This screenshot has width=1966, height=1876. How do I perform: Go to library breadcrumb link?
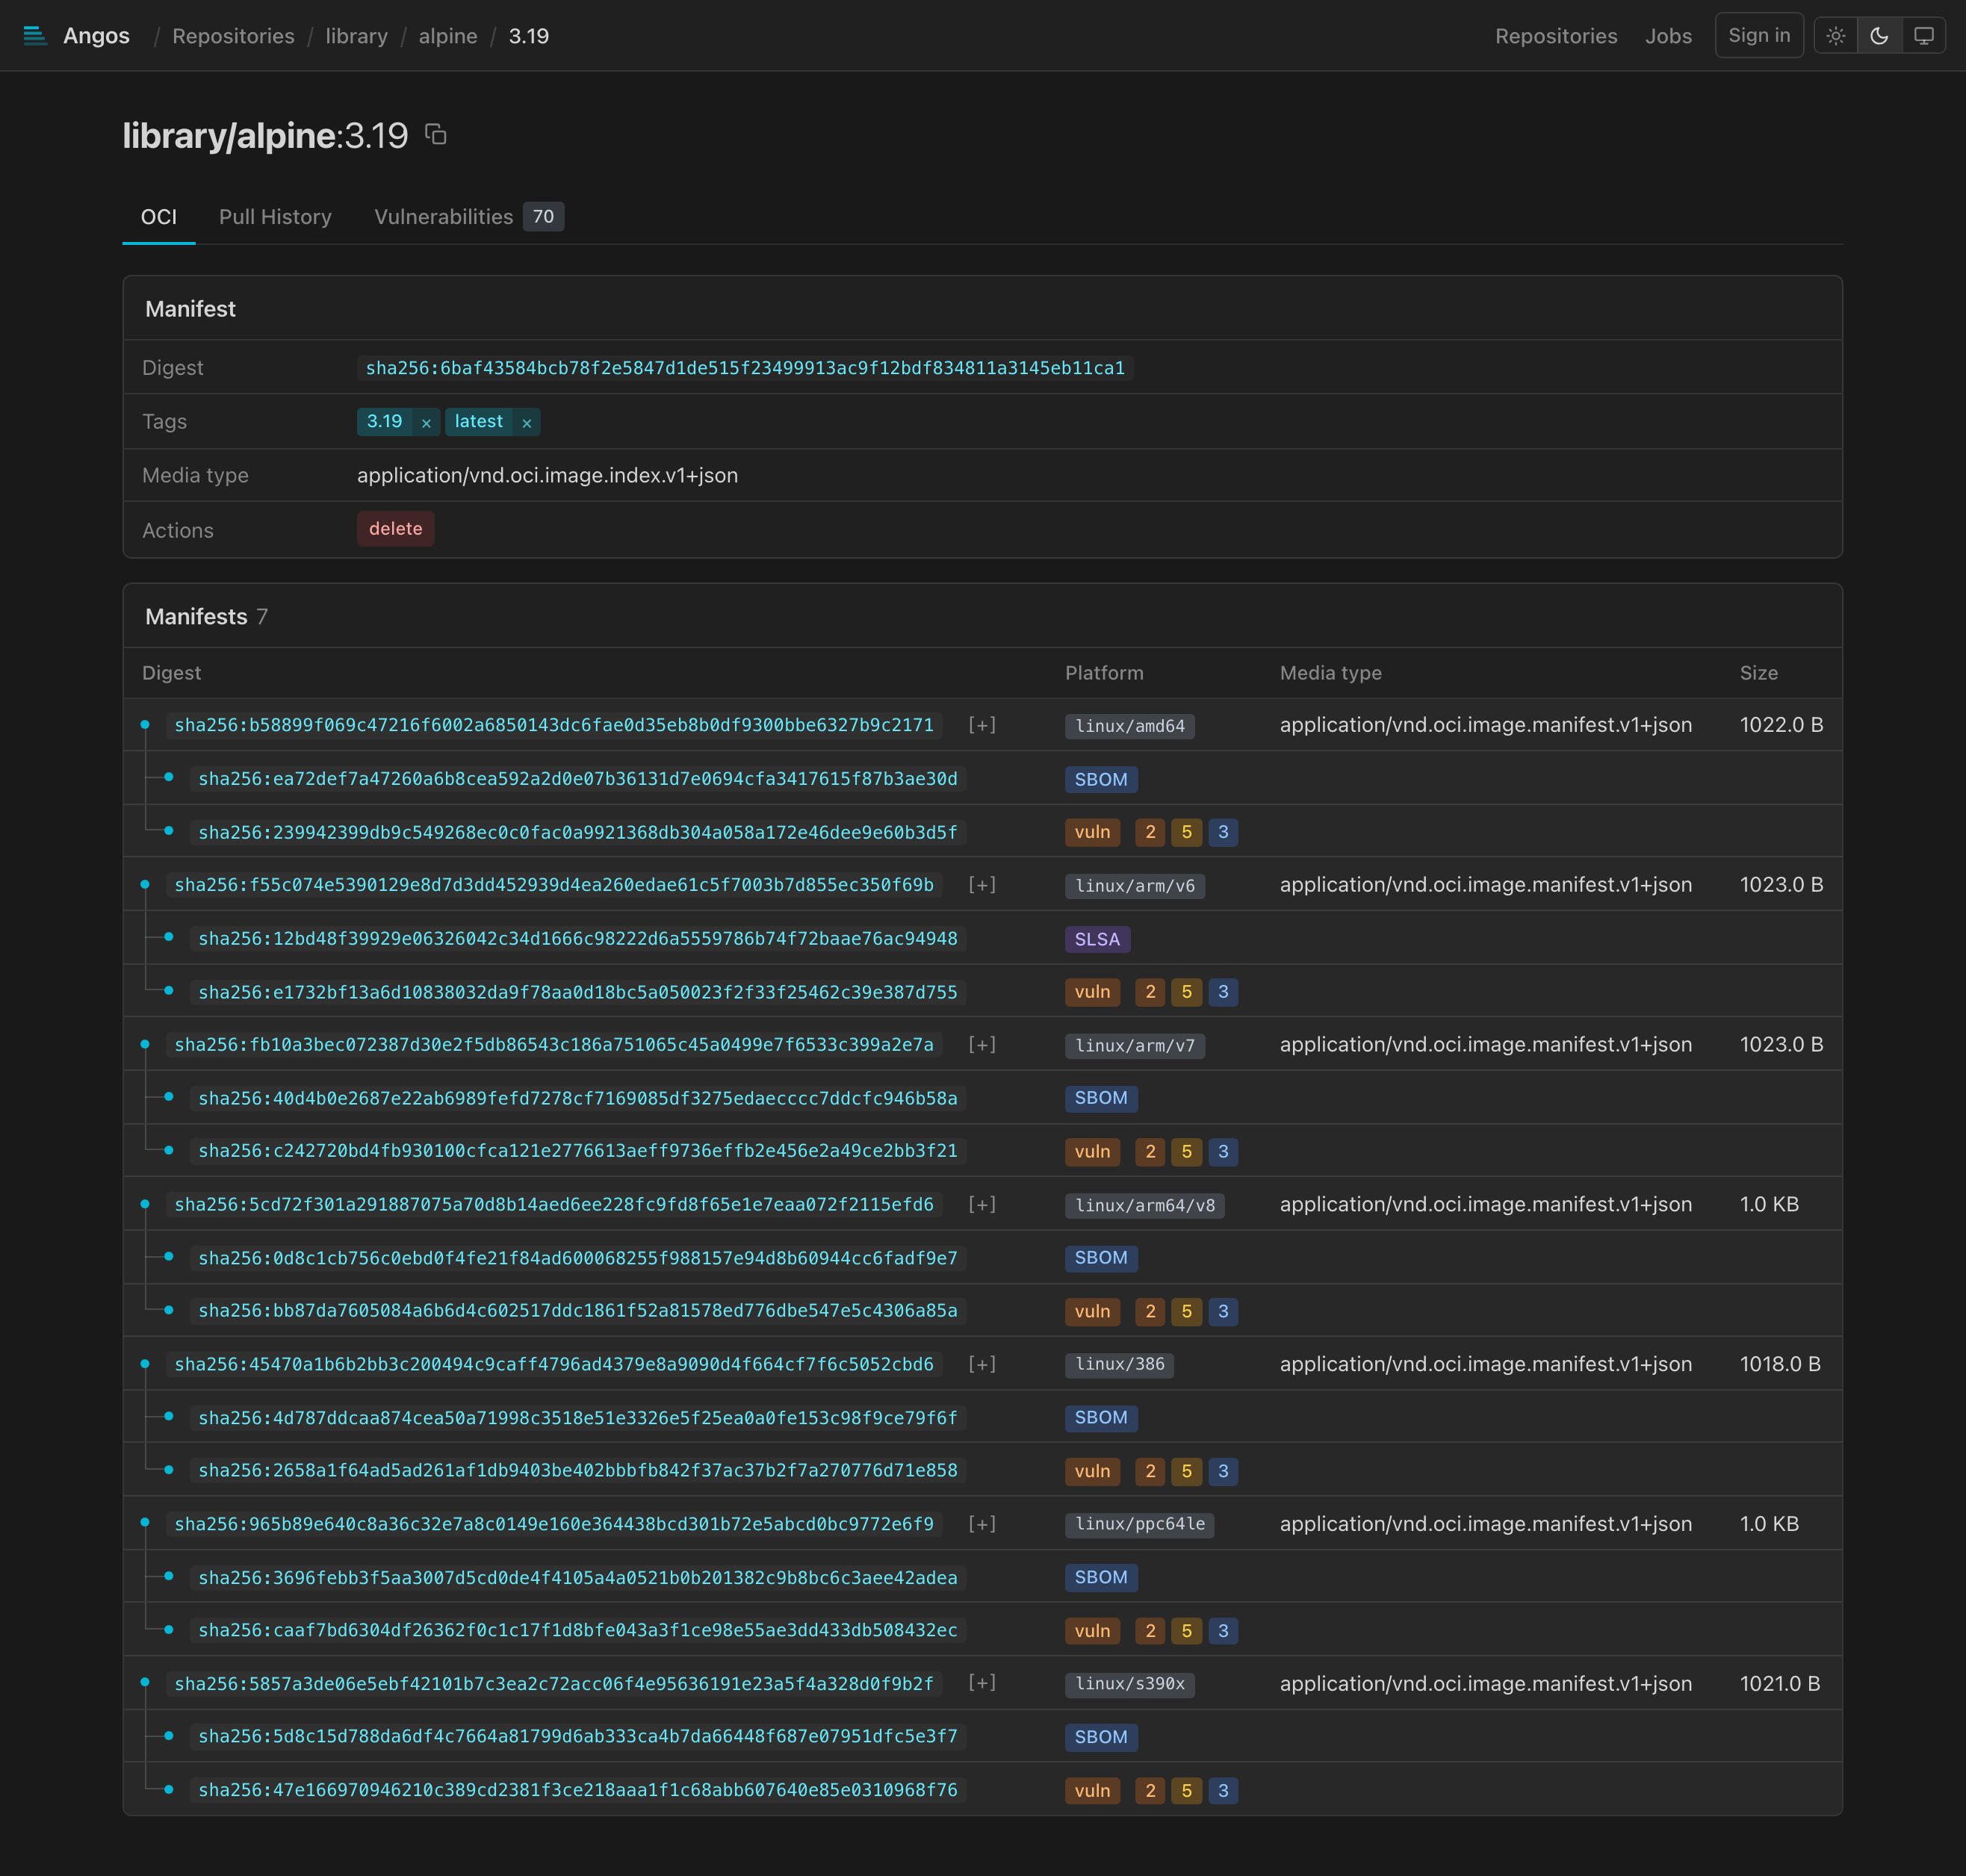[x=356, y=36]
